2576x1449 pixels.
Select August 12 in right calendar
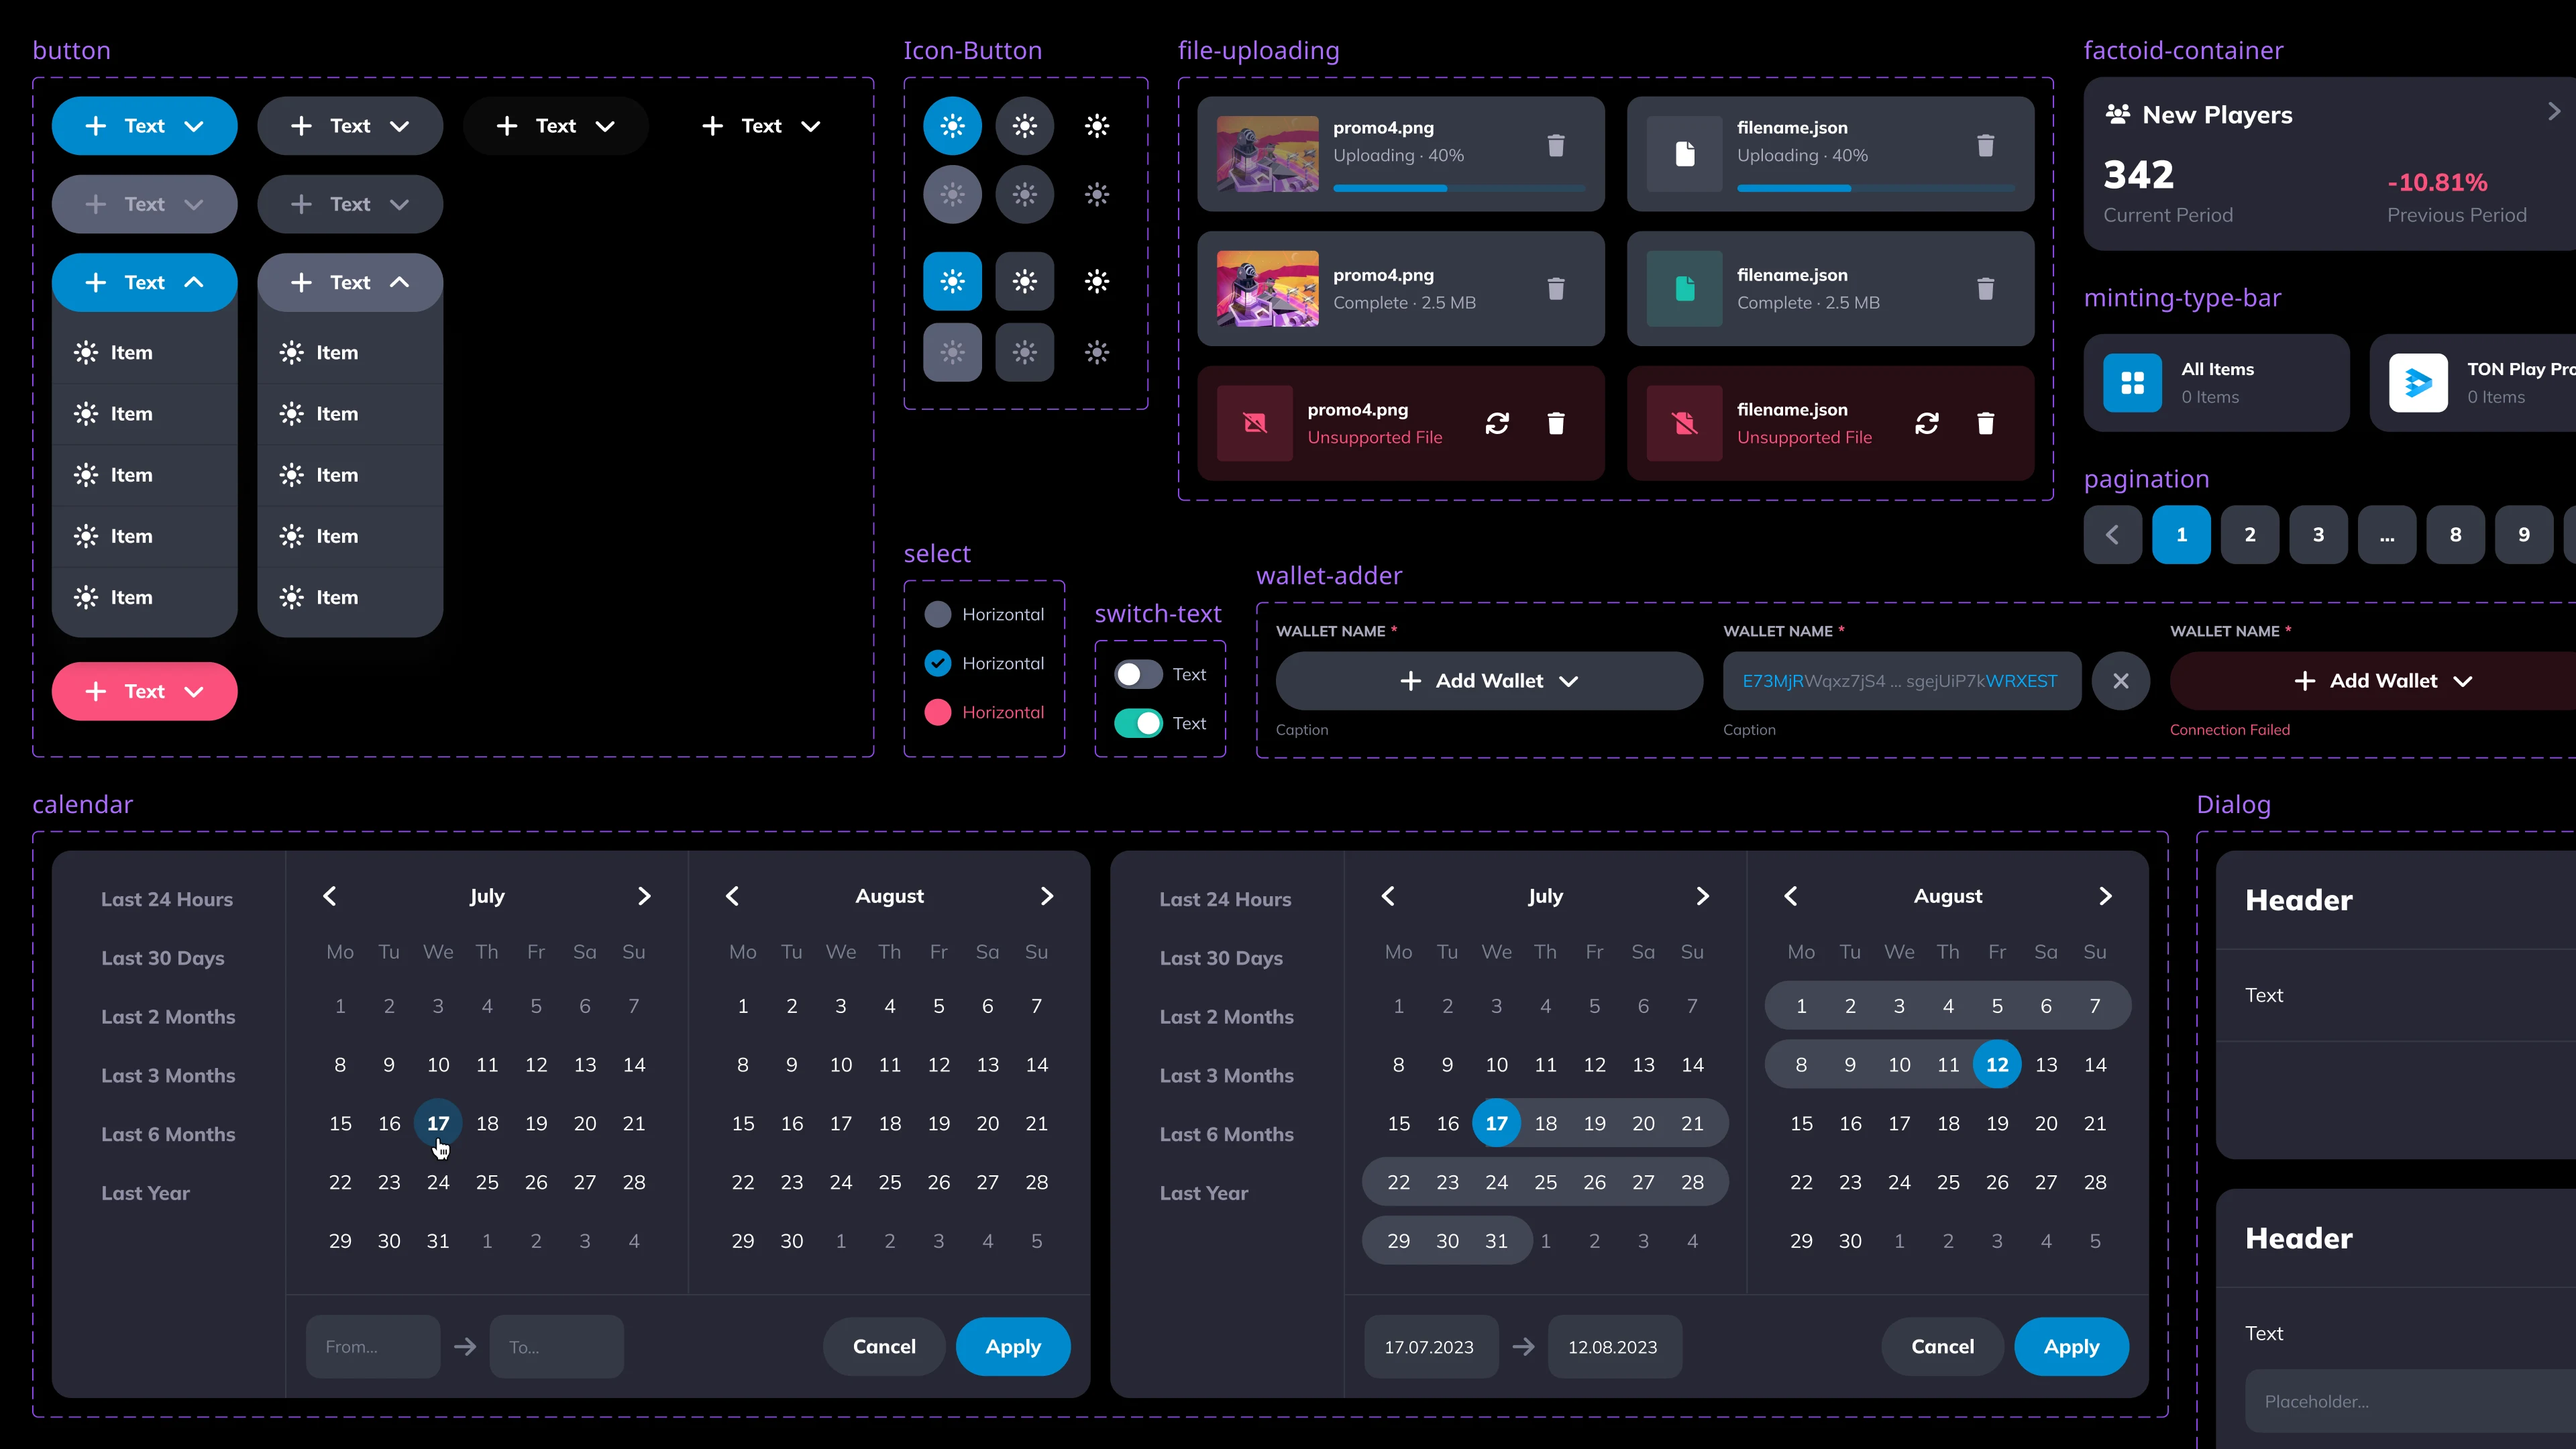click(x=1997, y=1065)
